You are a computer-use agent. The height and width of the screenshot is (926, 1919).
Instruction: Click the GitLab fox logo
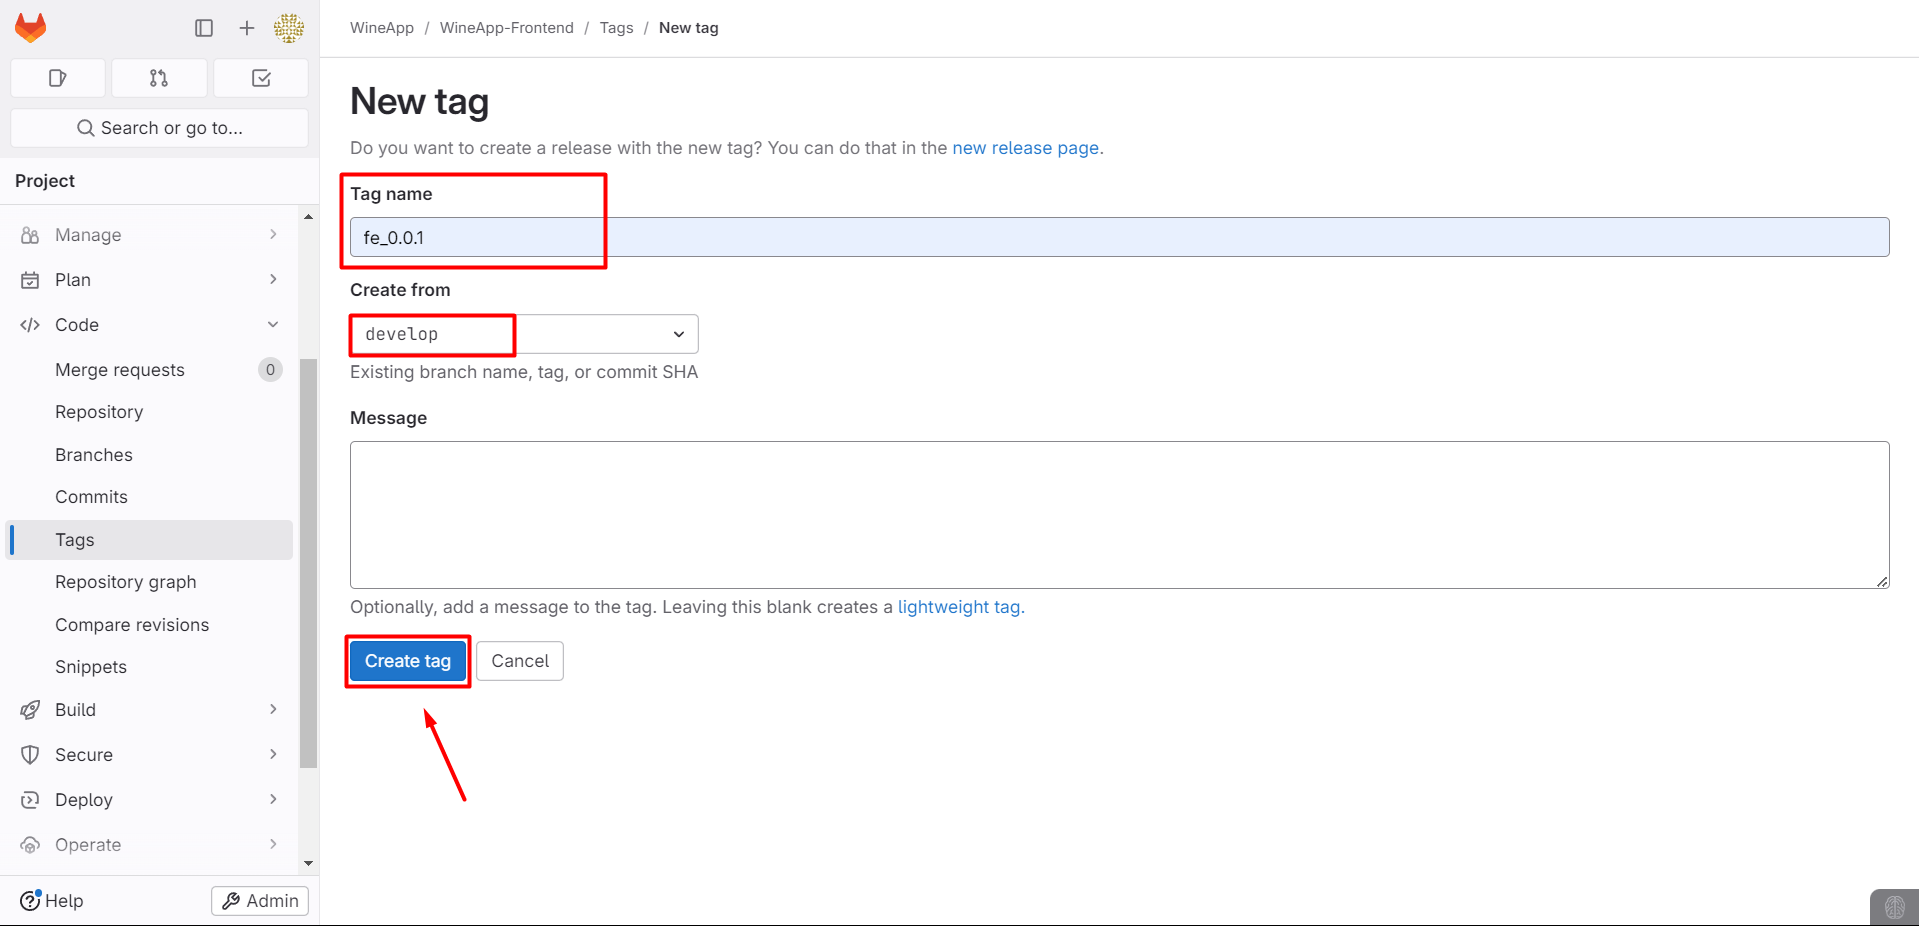coord(31,28)
